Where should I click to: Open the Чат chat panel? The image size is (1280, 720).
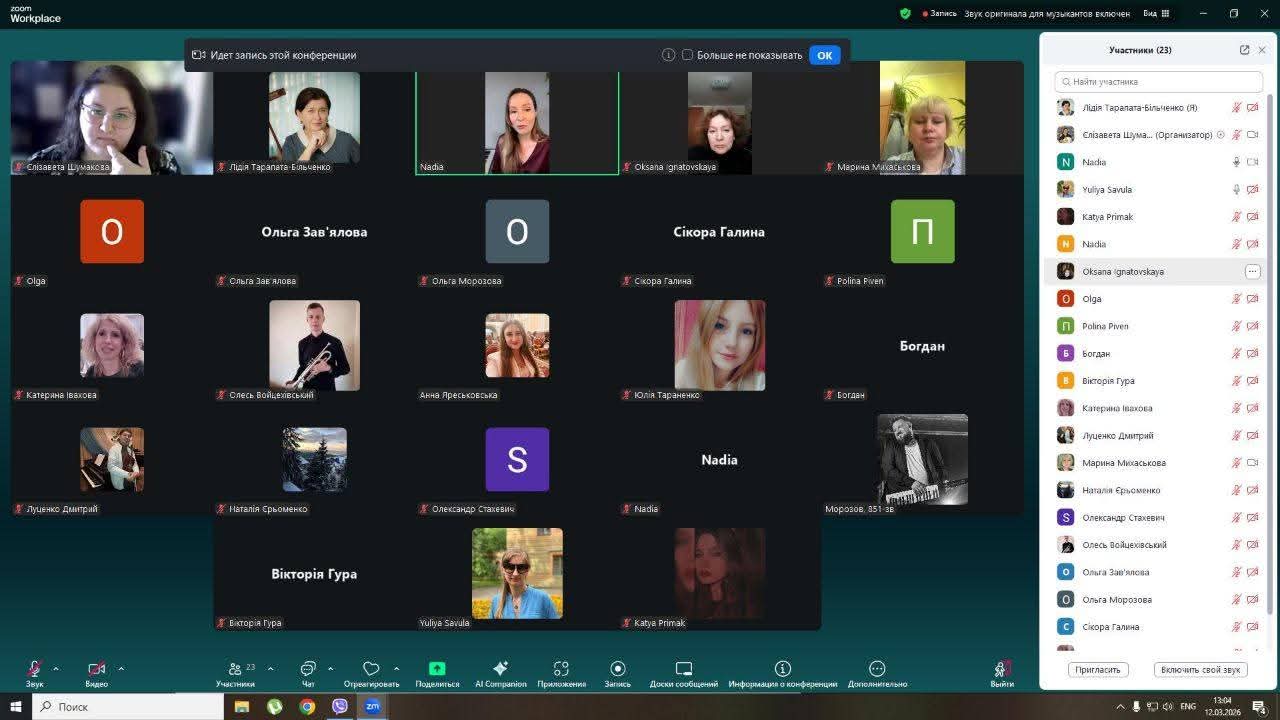coord(308,669)
